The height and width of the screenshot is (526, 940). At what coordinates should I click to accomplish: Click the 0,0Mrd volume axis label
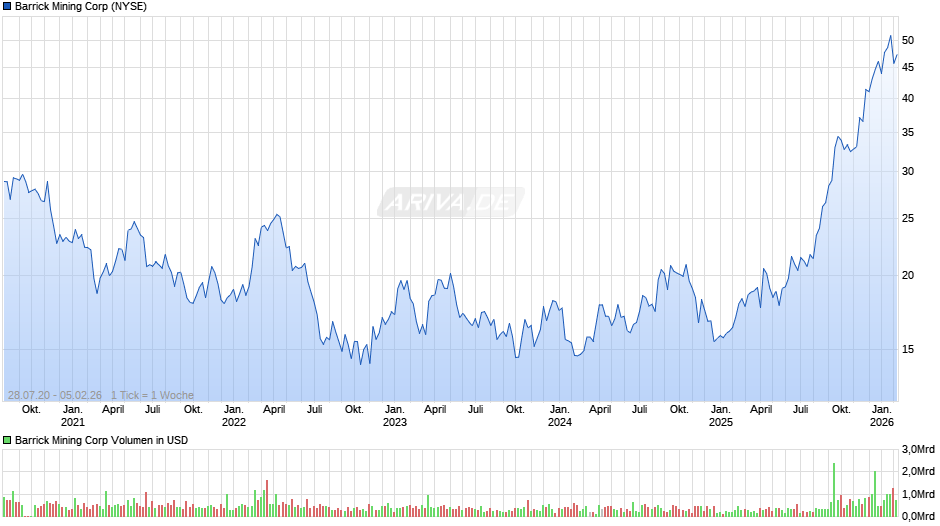click(918, 516)
